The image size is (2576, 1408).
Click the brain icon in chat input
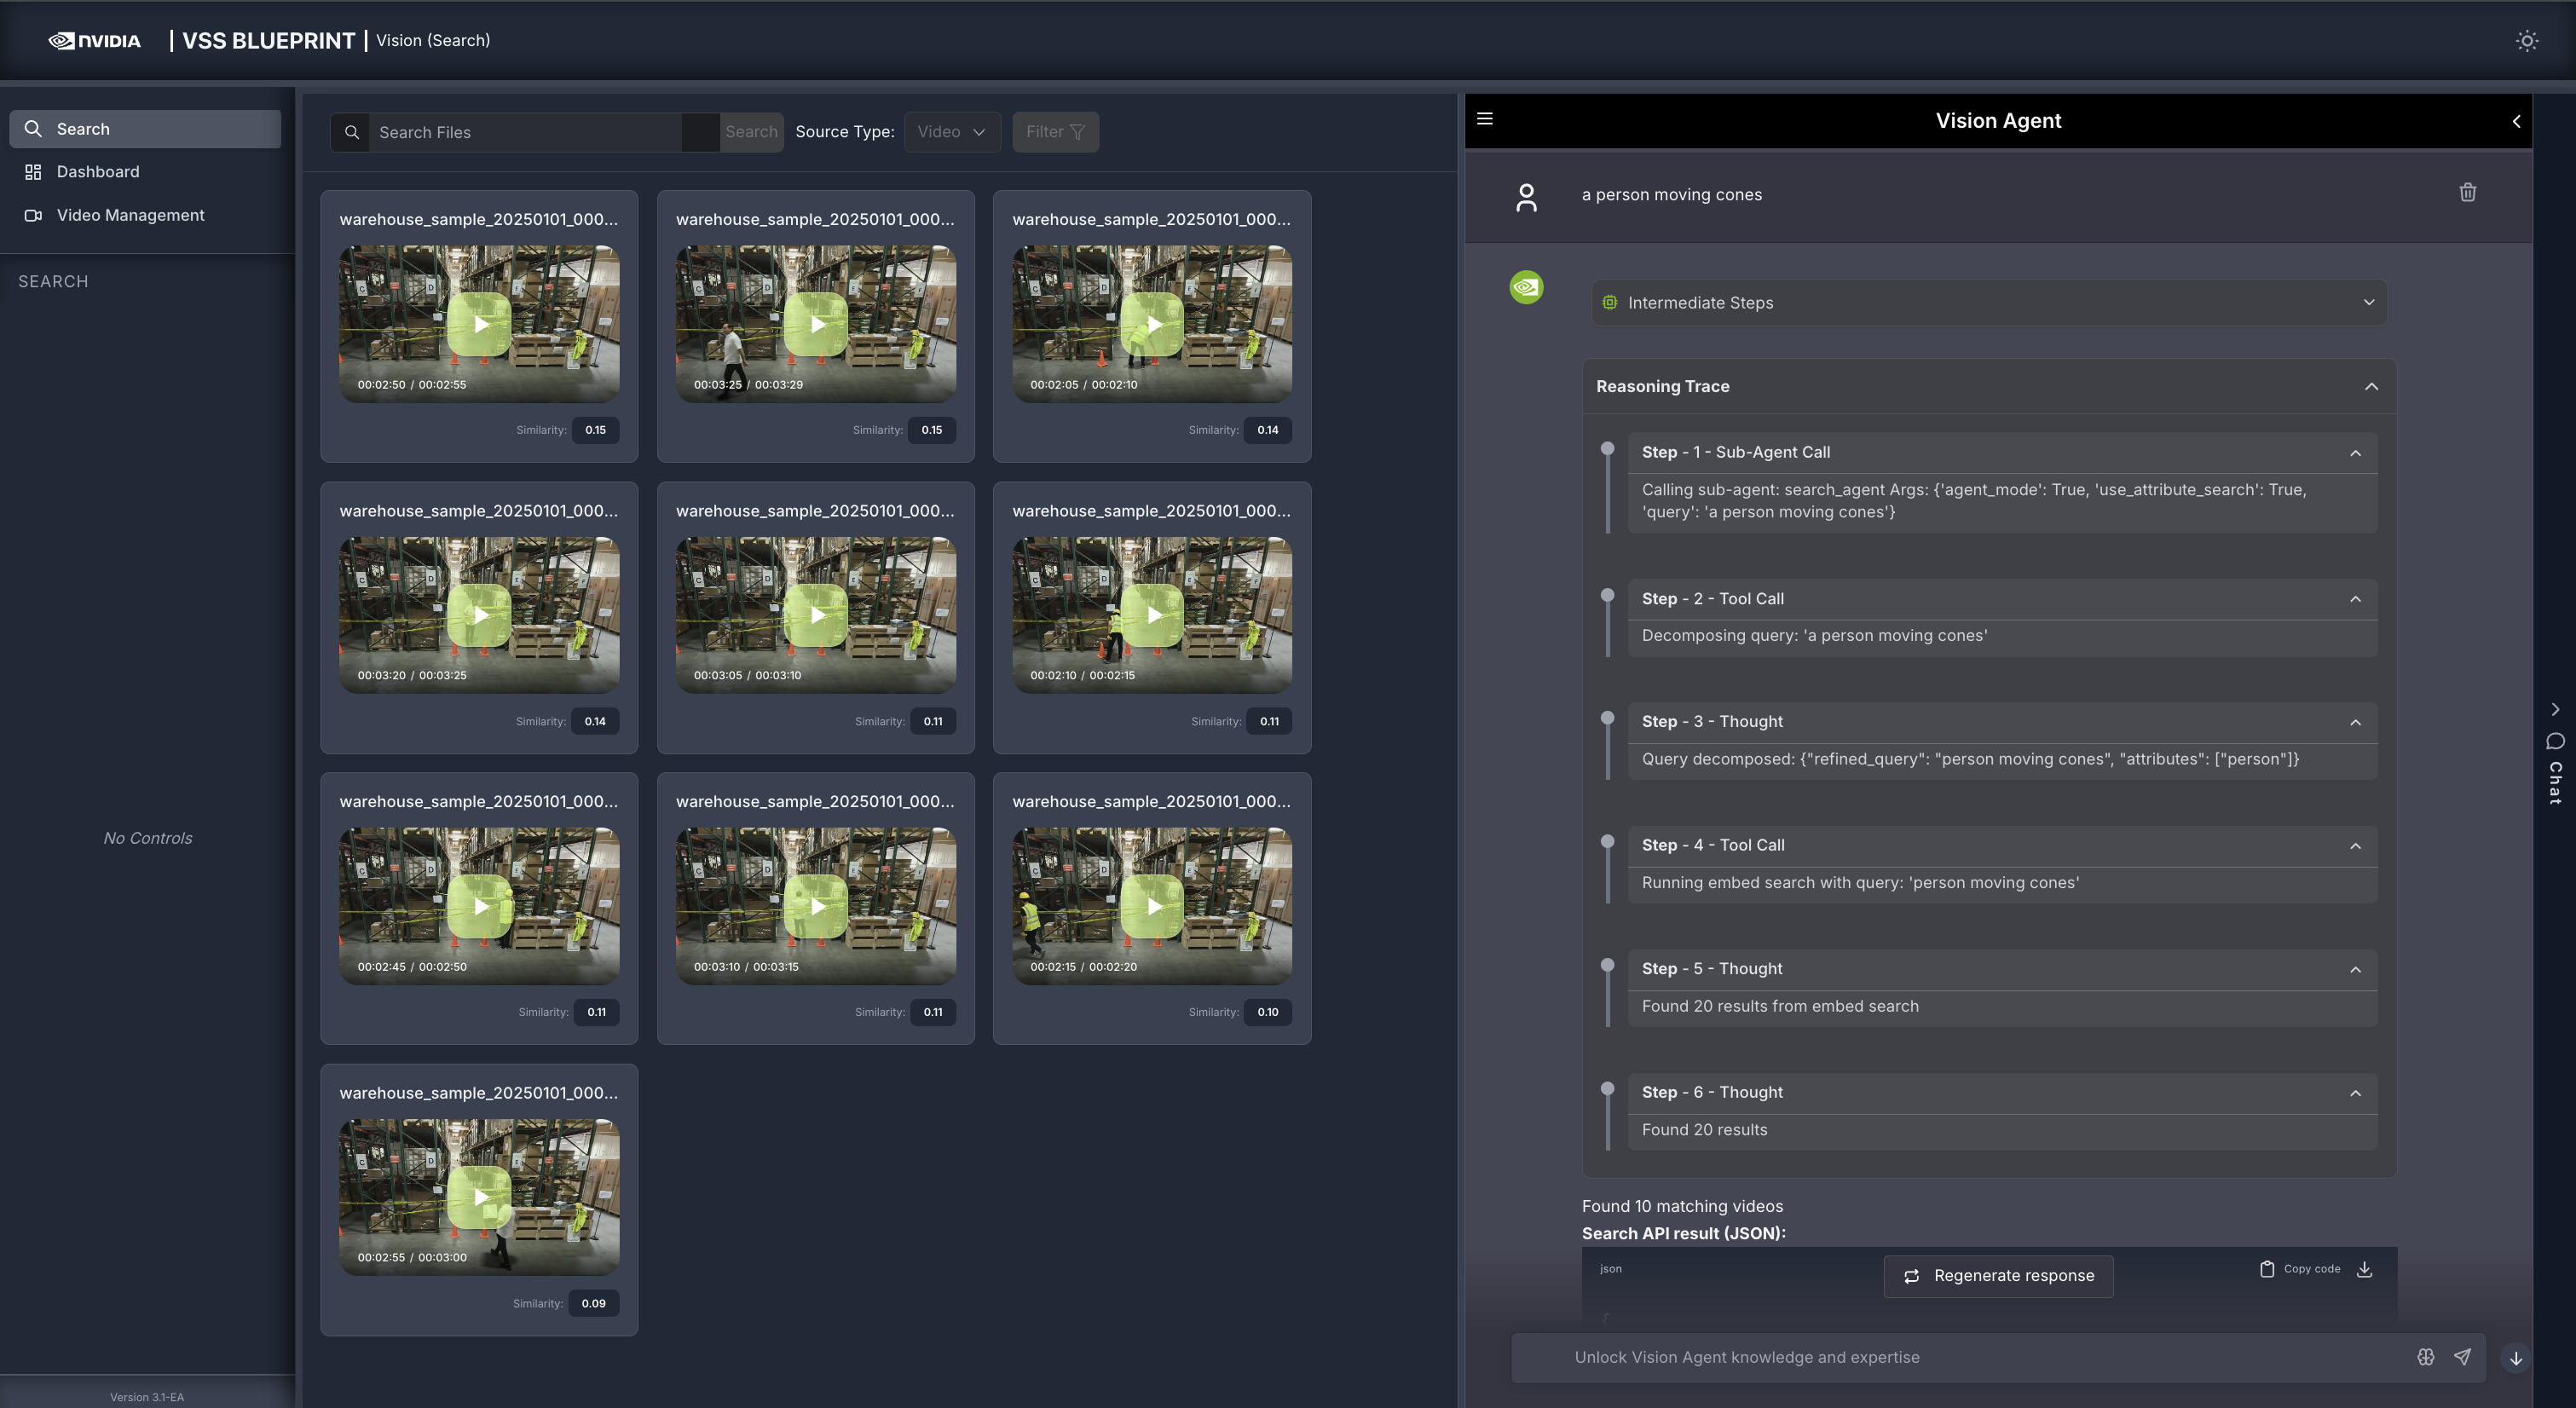pyautogui.click(x=2425, y=1357)
